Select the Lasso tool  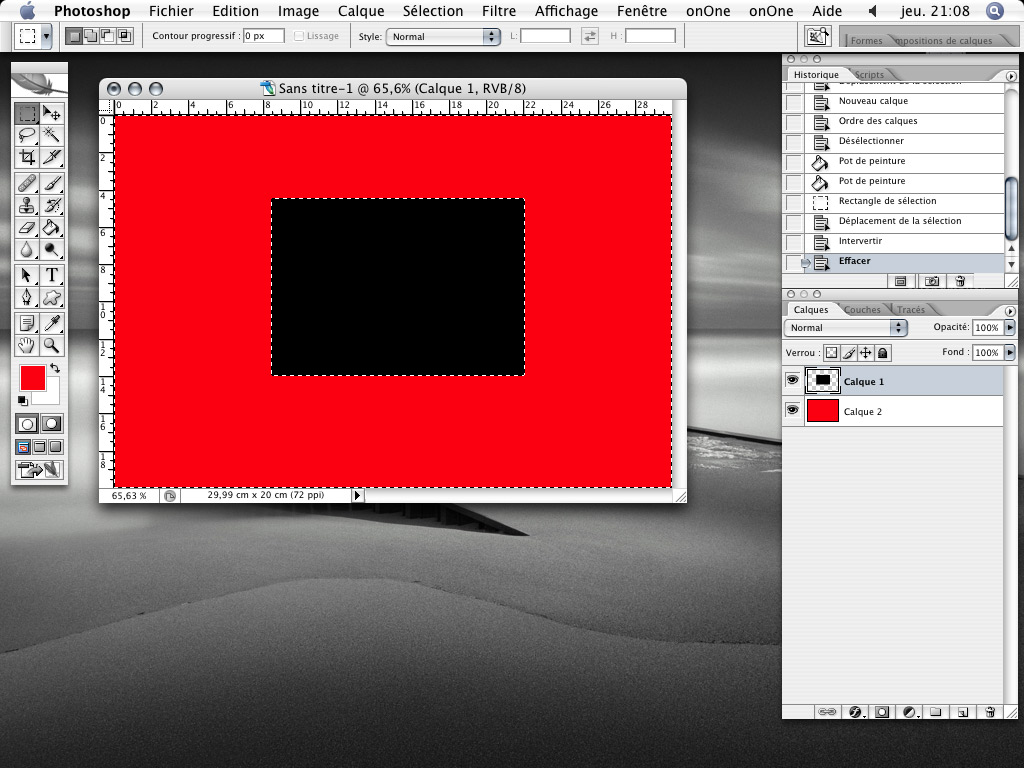point(27,135)
